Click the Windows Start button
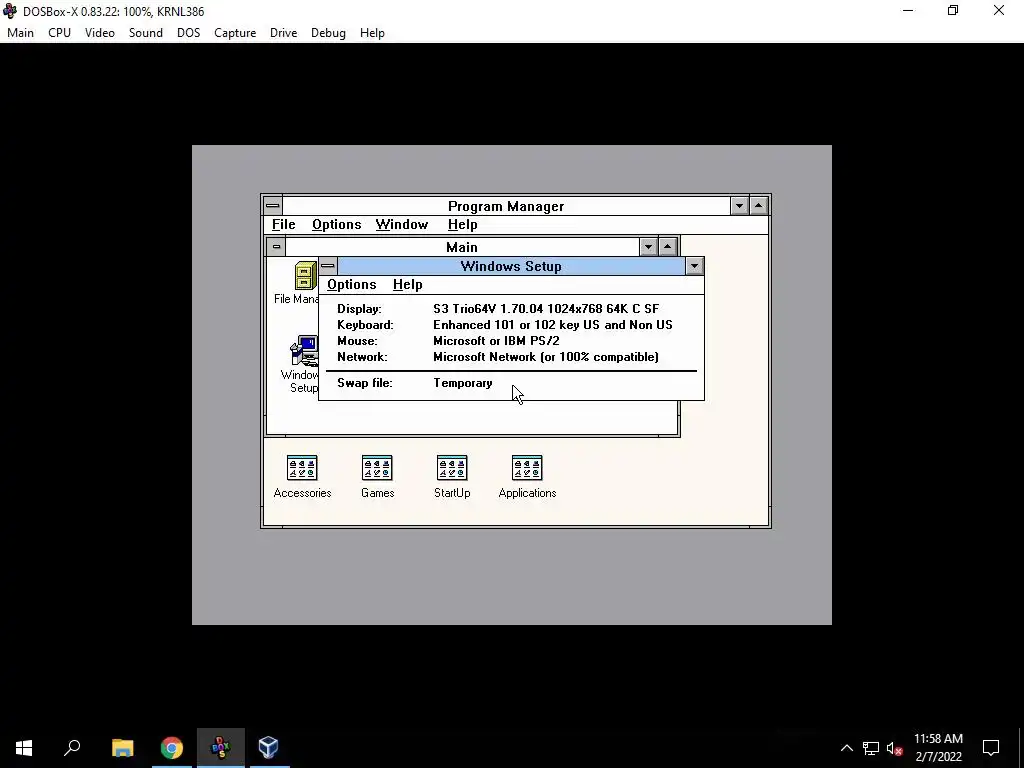 24,748
